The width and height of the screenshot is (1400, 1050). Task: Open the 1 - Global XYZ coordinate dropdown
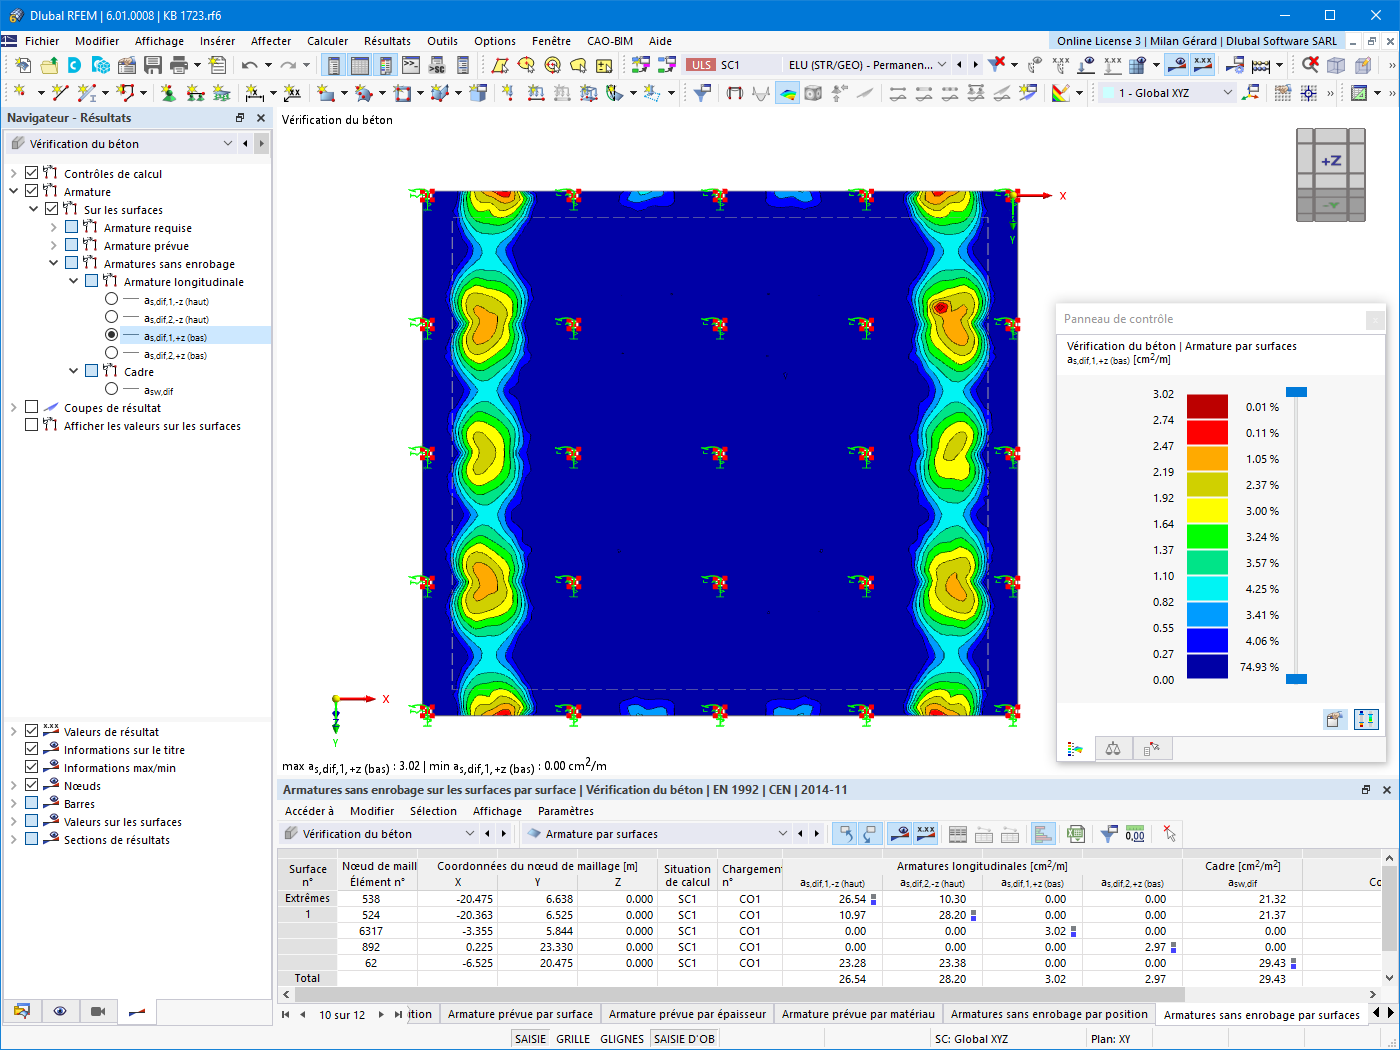tap(1228, 93)
